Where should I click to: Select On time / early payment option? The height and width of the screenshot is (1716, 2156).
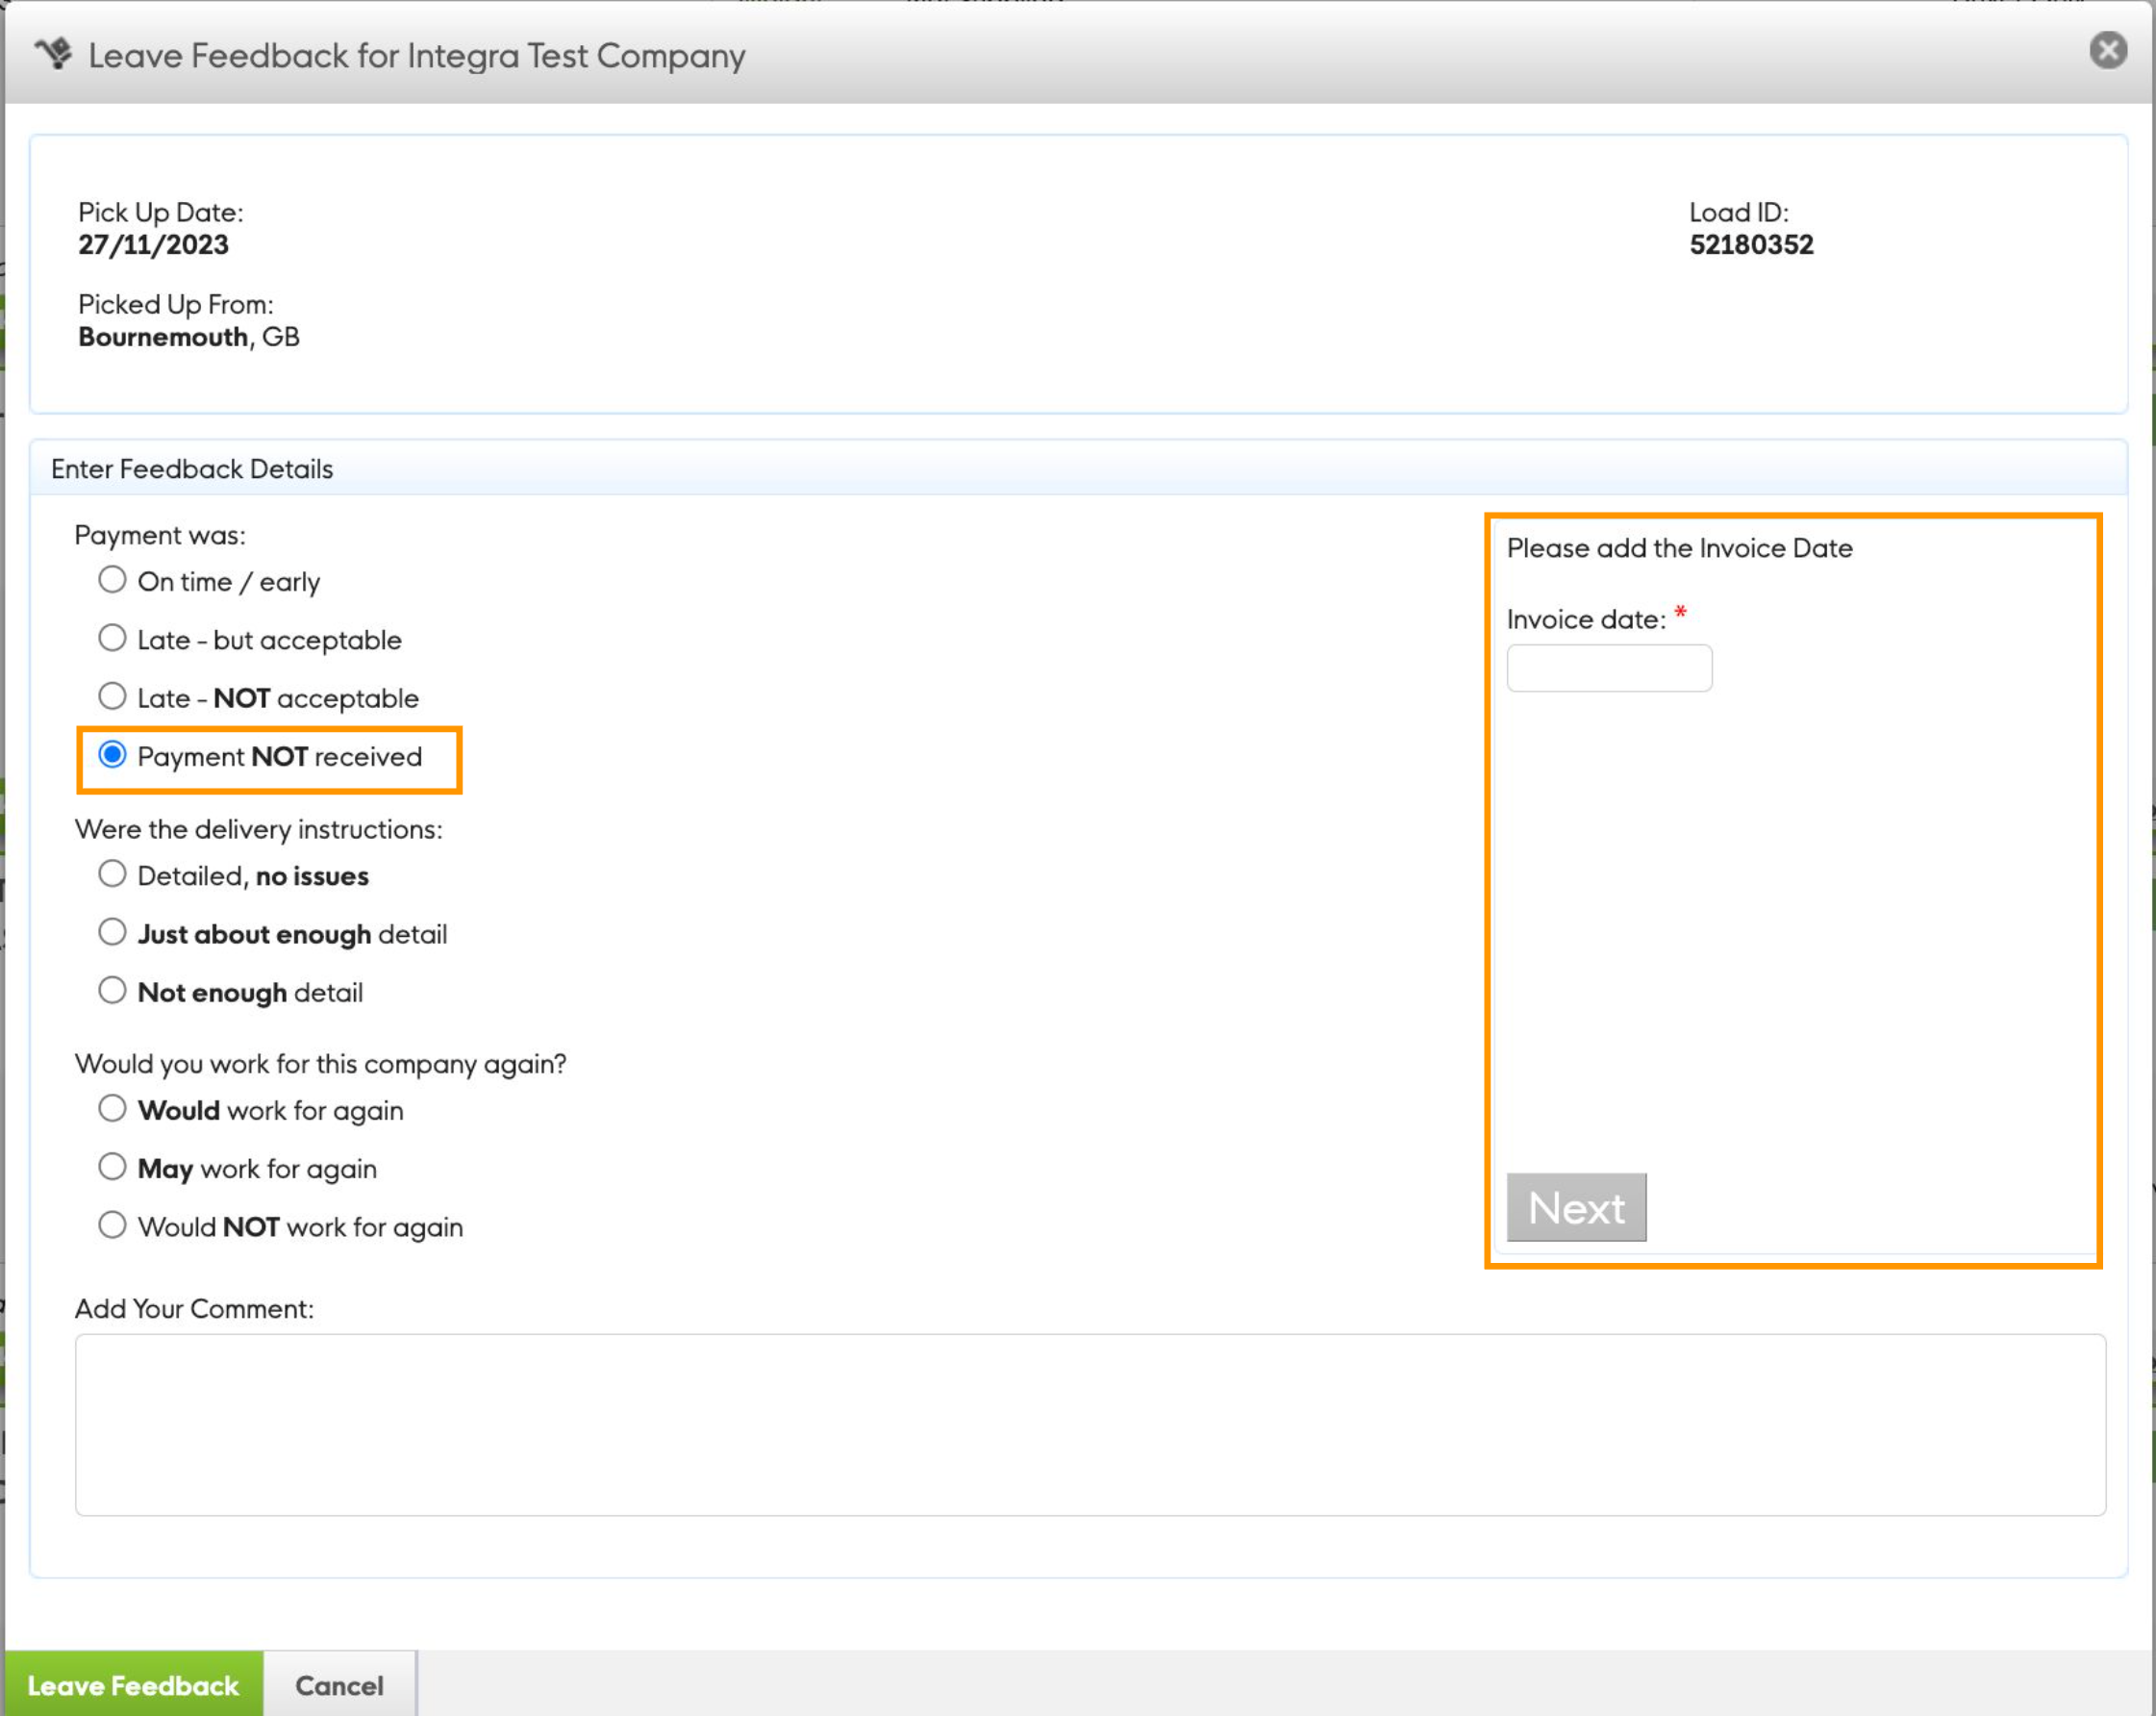coord(112,580)
